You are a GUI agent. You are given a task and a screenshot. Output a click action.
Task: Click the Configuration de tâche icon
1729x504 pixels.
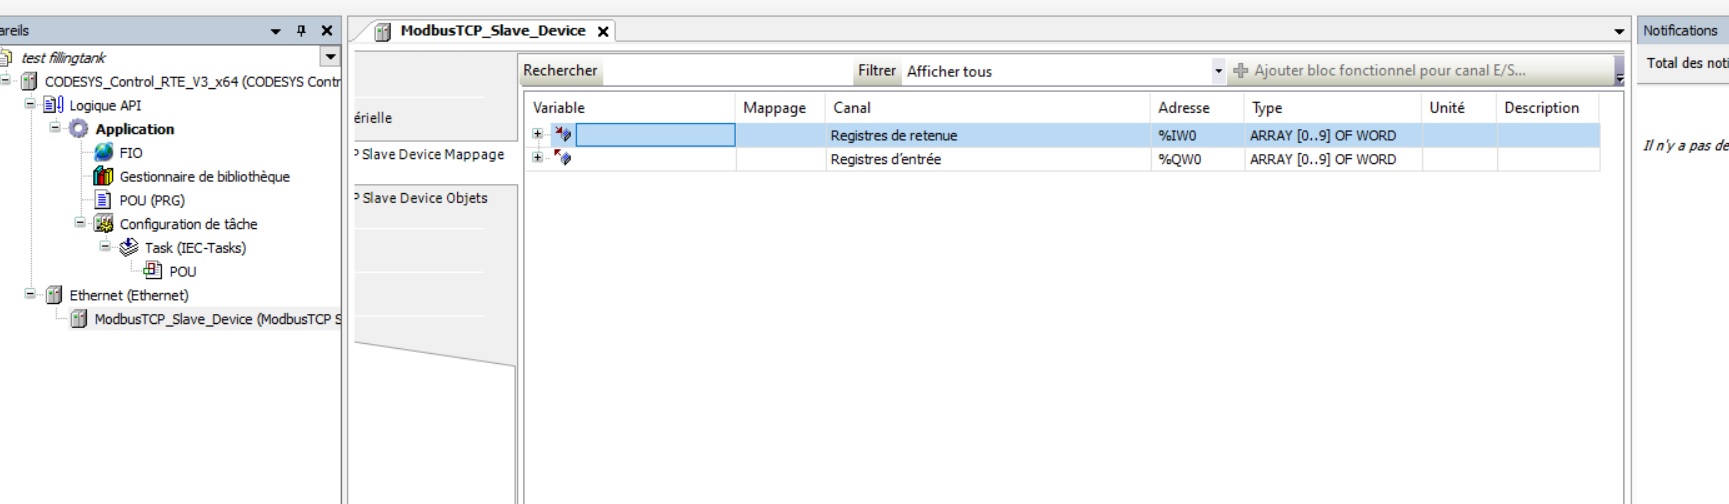pyautogui.click(x=104, y=224)
